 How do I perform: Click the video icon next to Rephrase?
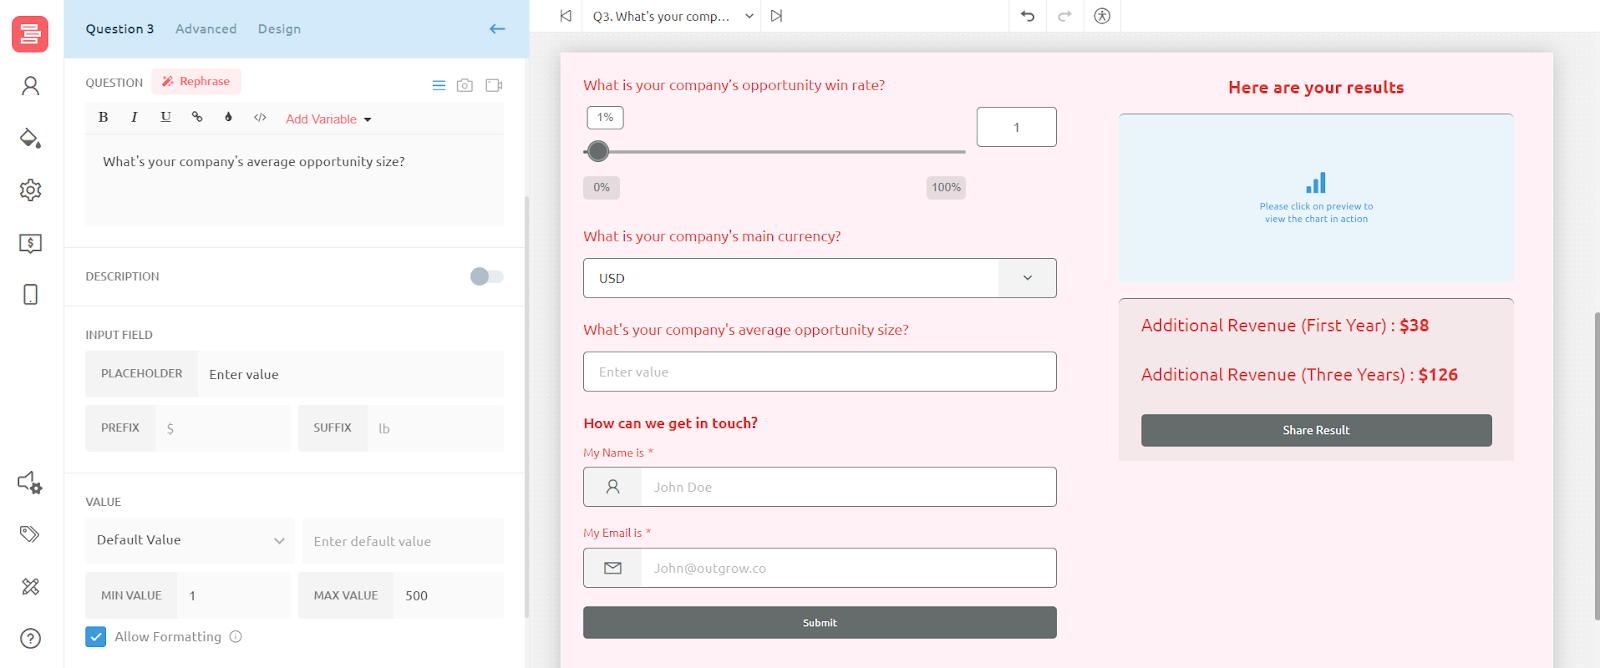click(493, 85)
